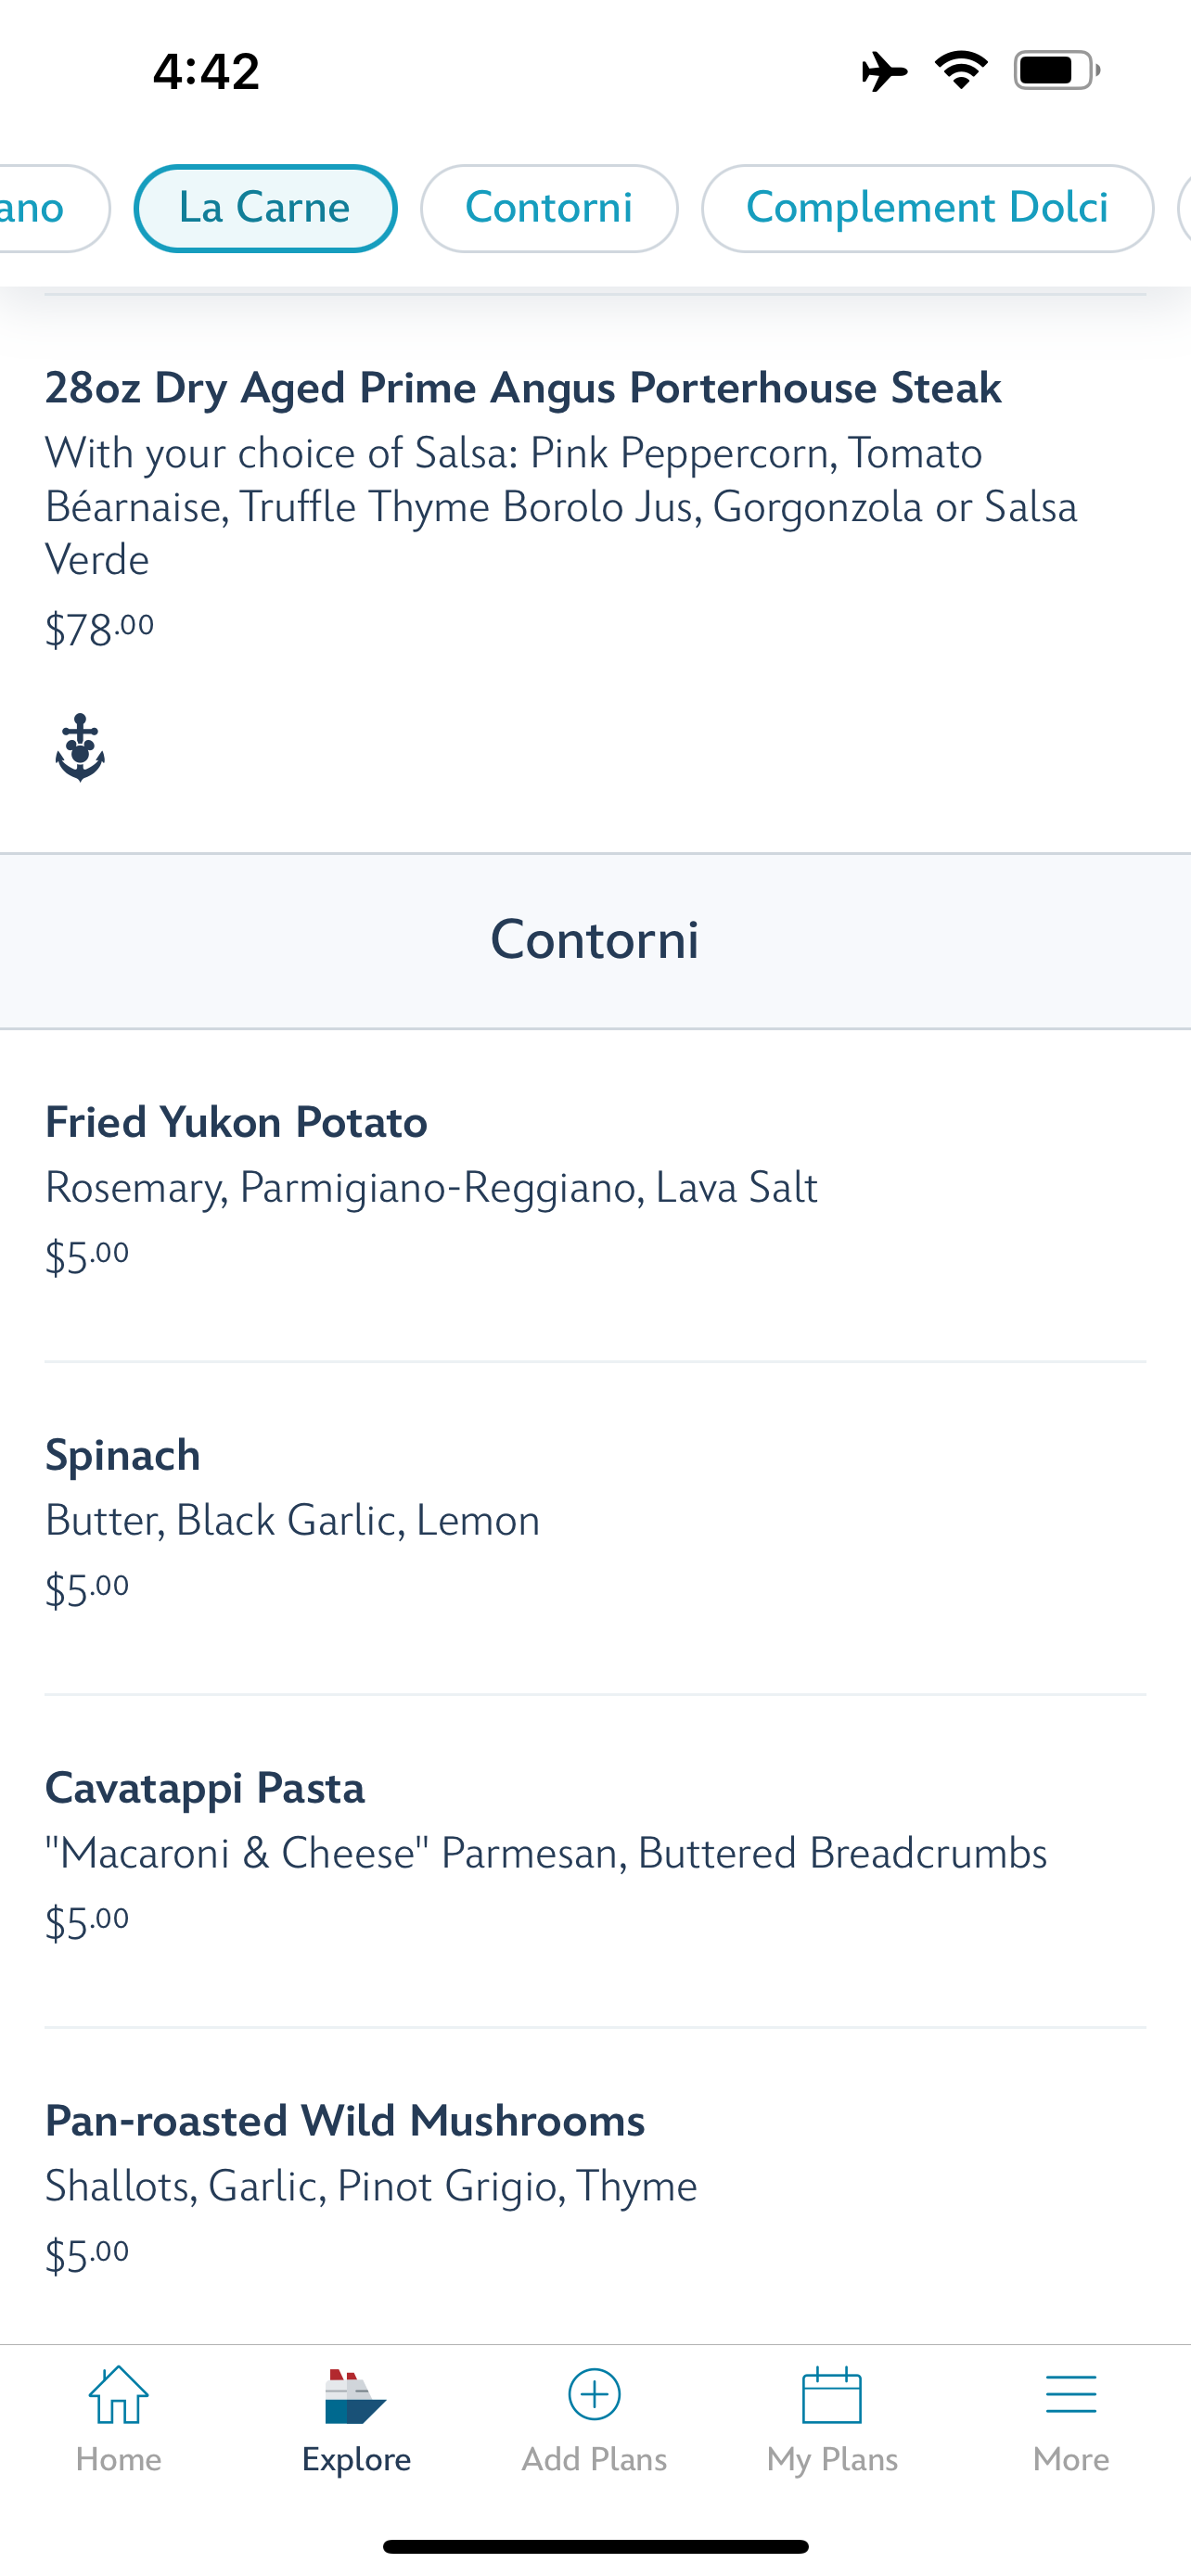Tap the battery indicator icon
This screenshot has width=1191, height=2576.
point(1057,70)
